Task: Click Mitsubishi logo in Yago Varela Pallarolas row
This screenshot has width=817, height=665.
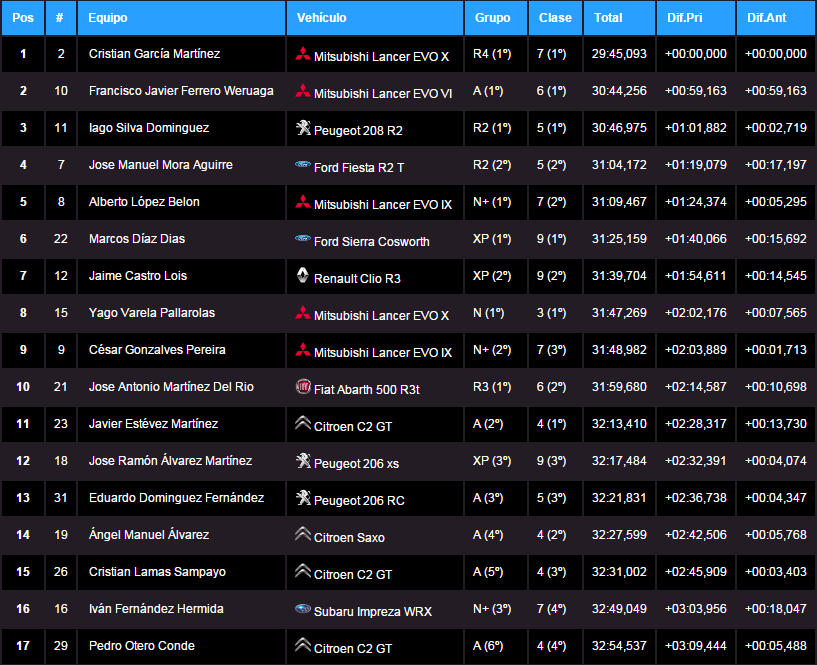Action: click(303, 312)
